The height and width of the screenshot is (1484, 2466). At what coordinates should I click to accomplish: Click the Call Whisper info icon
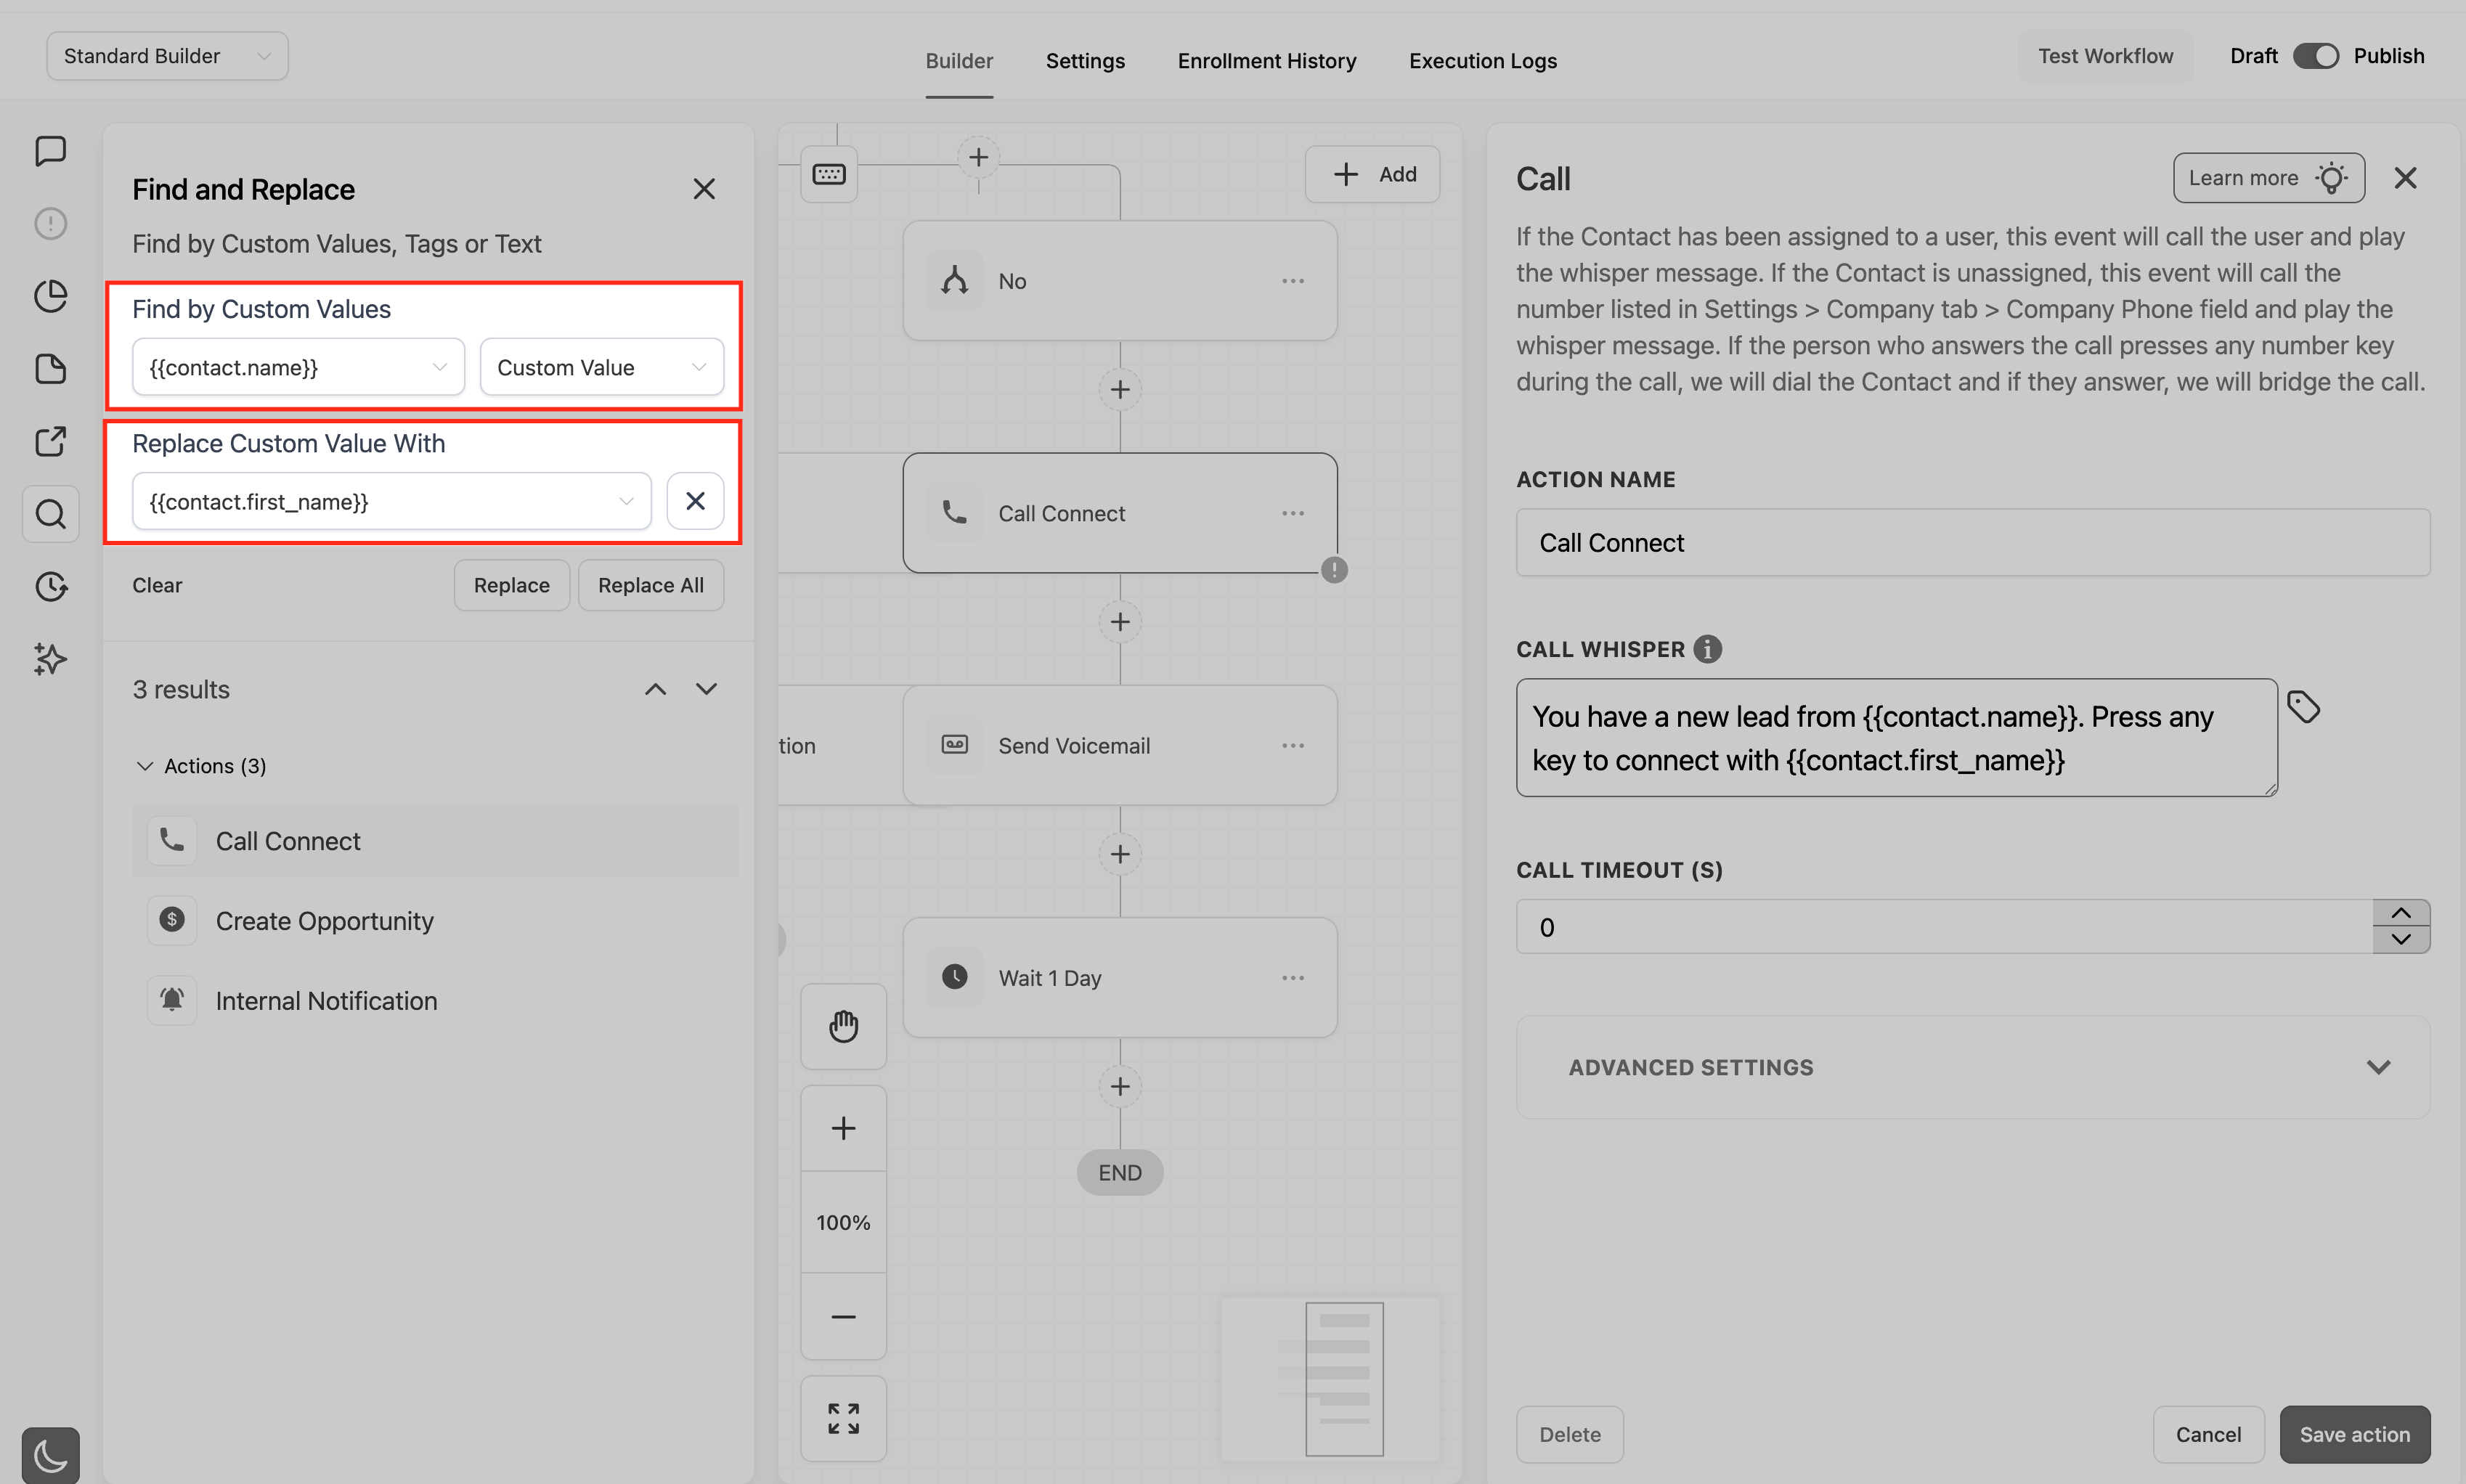(1707, 649)
